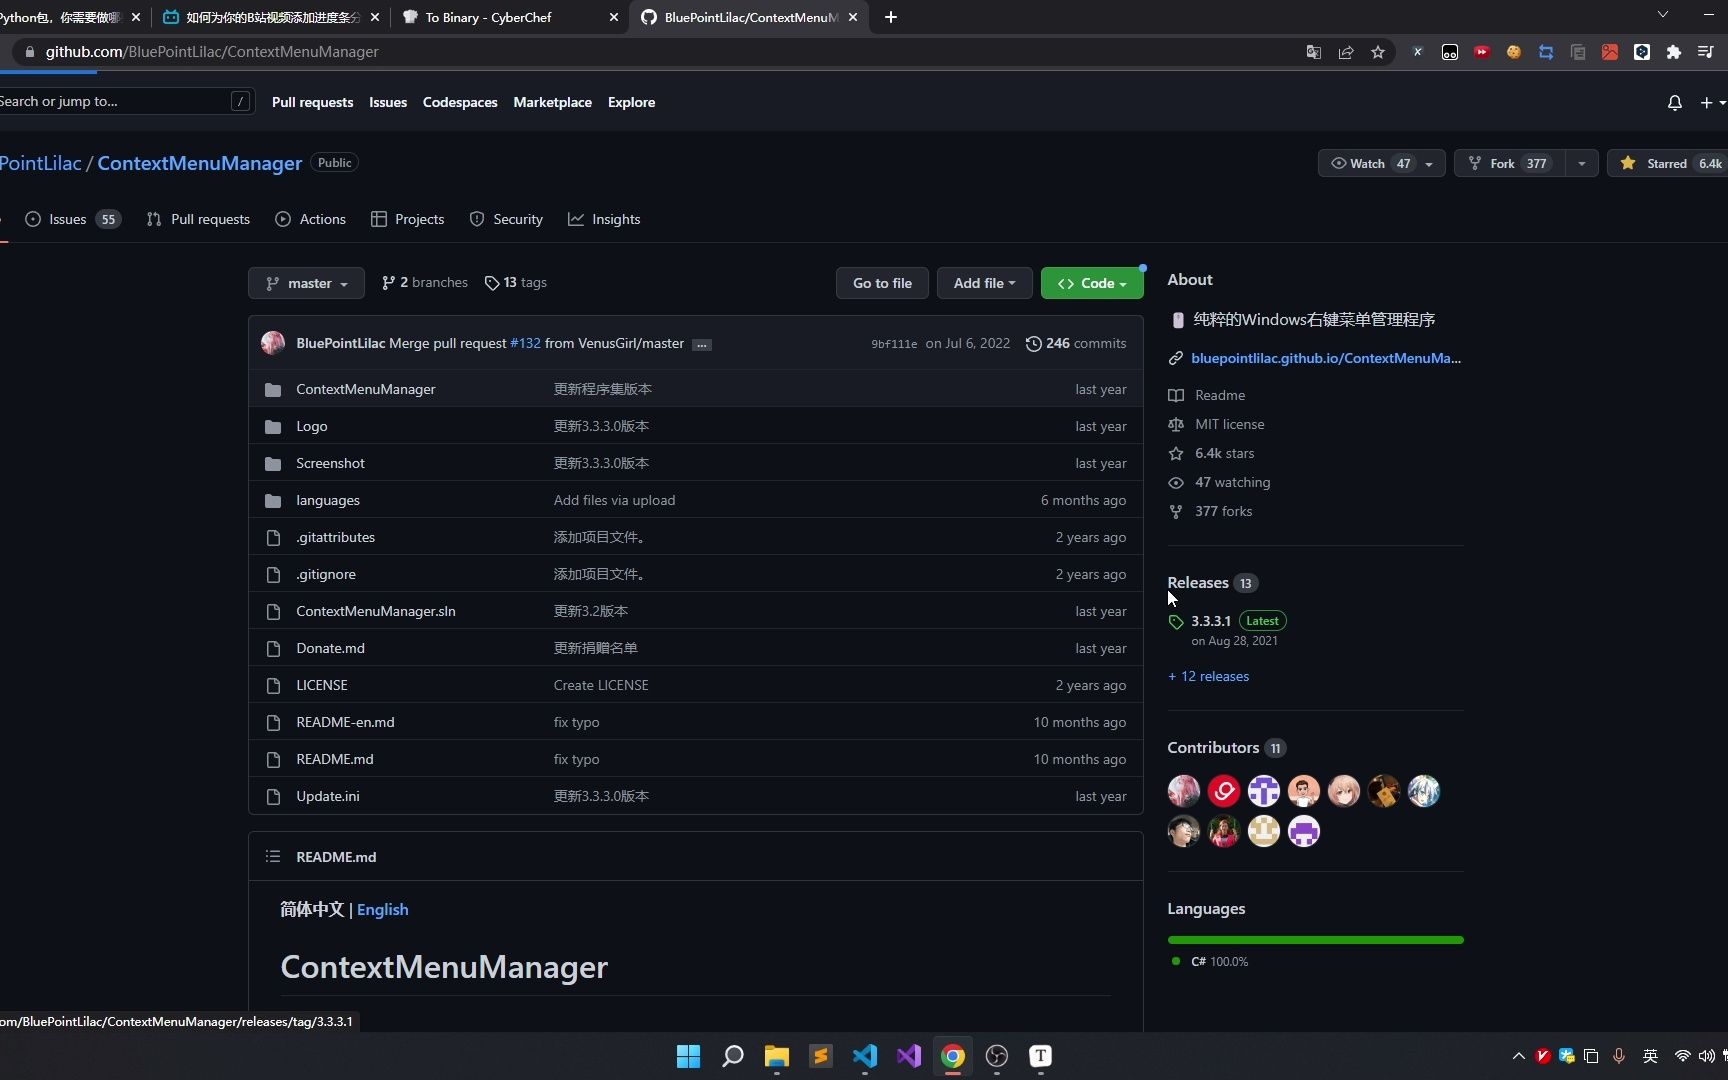Open the repository Security tab
Image resolution: width=1728 pixels, height=1080 pixels.
pyautogui.click(x=506, y=219)
